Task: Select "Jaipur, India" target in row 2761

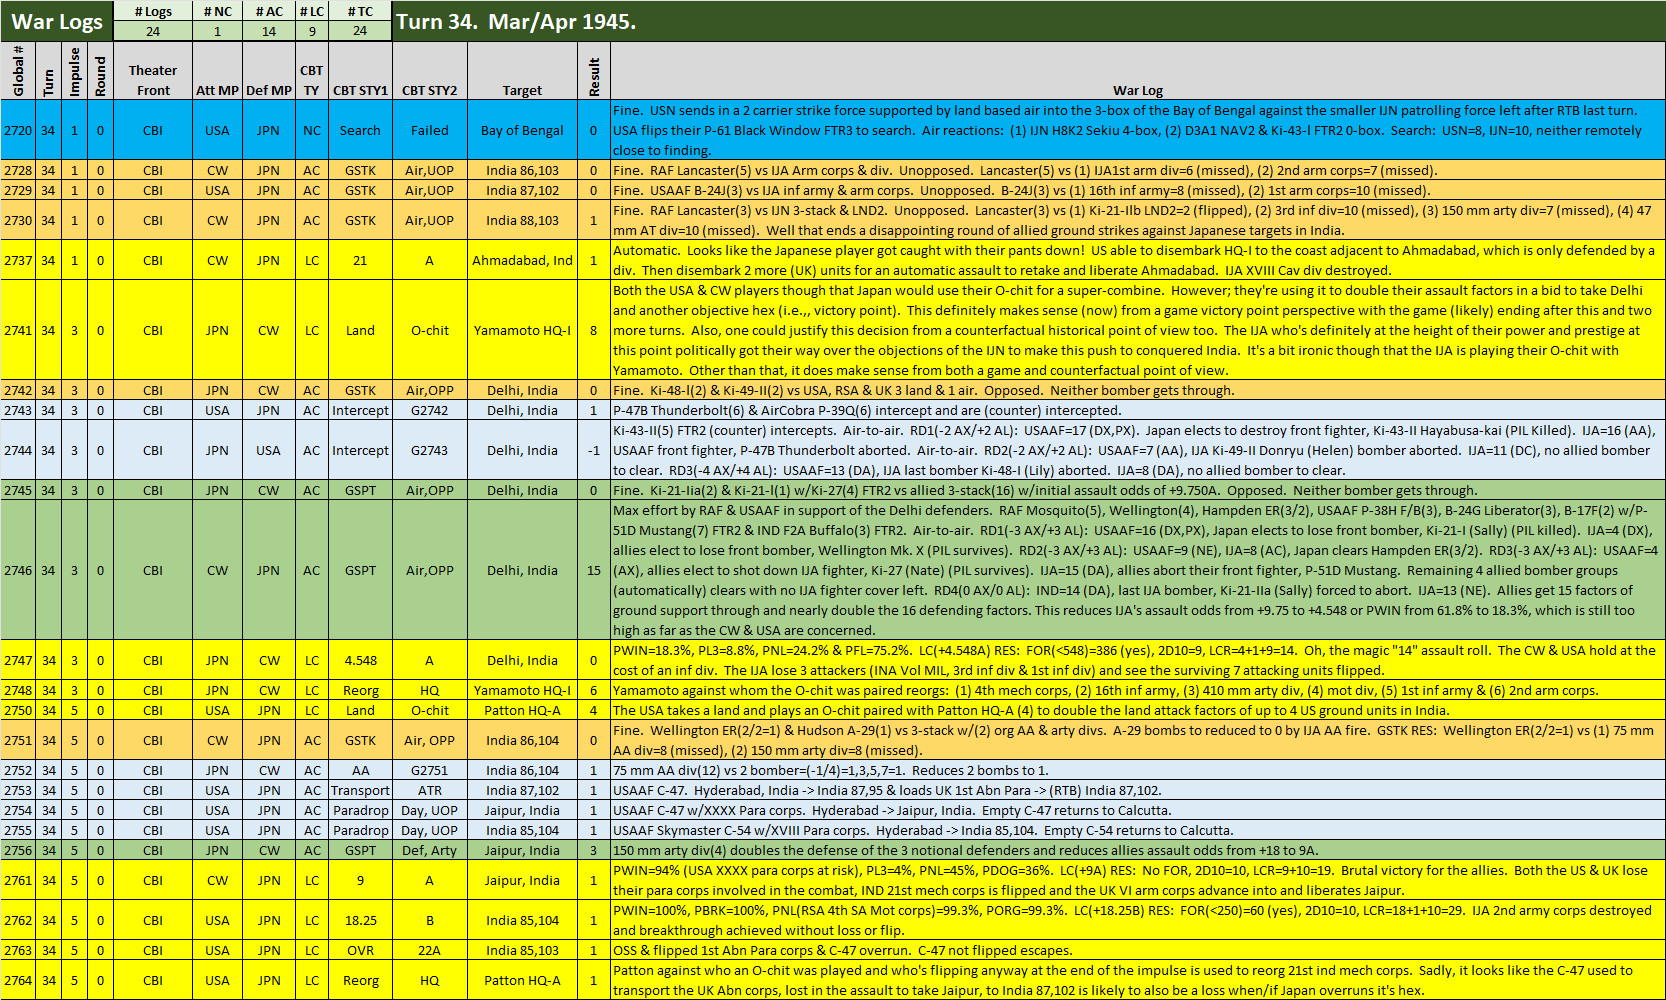Action: (x=523, y=880)
